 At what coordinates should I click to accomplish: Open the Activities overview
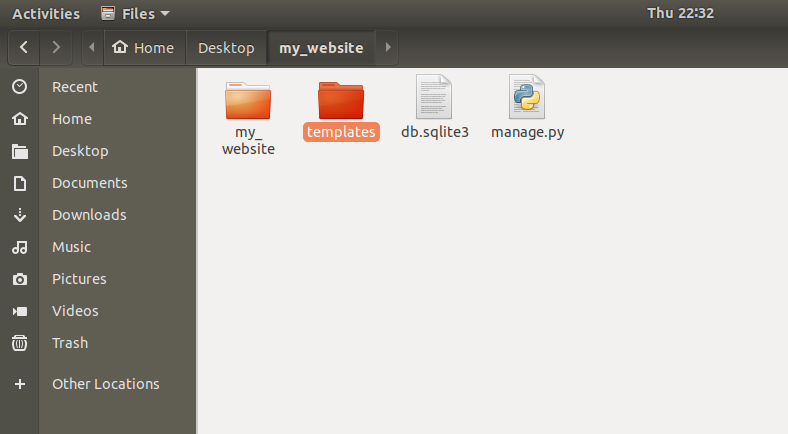click(46, 14)
